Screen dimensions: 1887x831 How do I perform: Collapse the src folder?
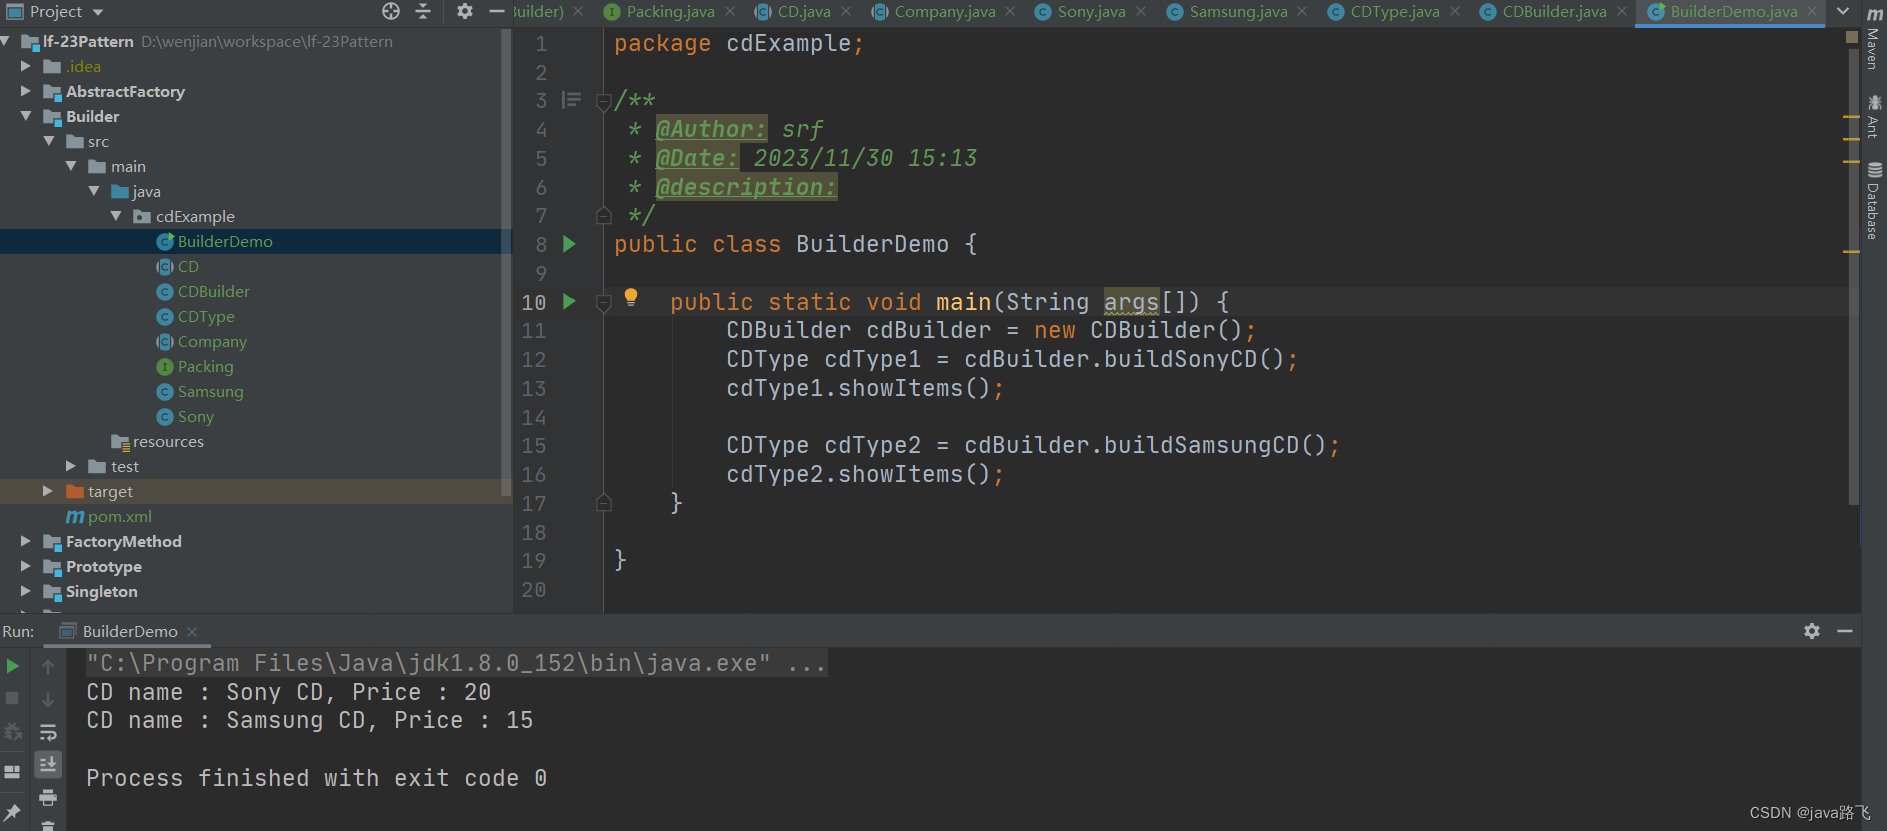49,141
